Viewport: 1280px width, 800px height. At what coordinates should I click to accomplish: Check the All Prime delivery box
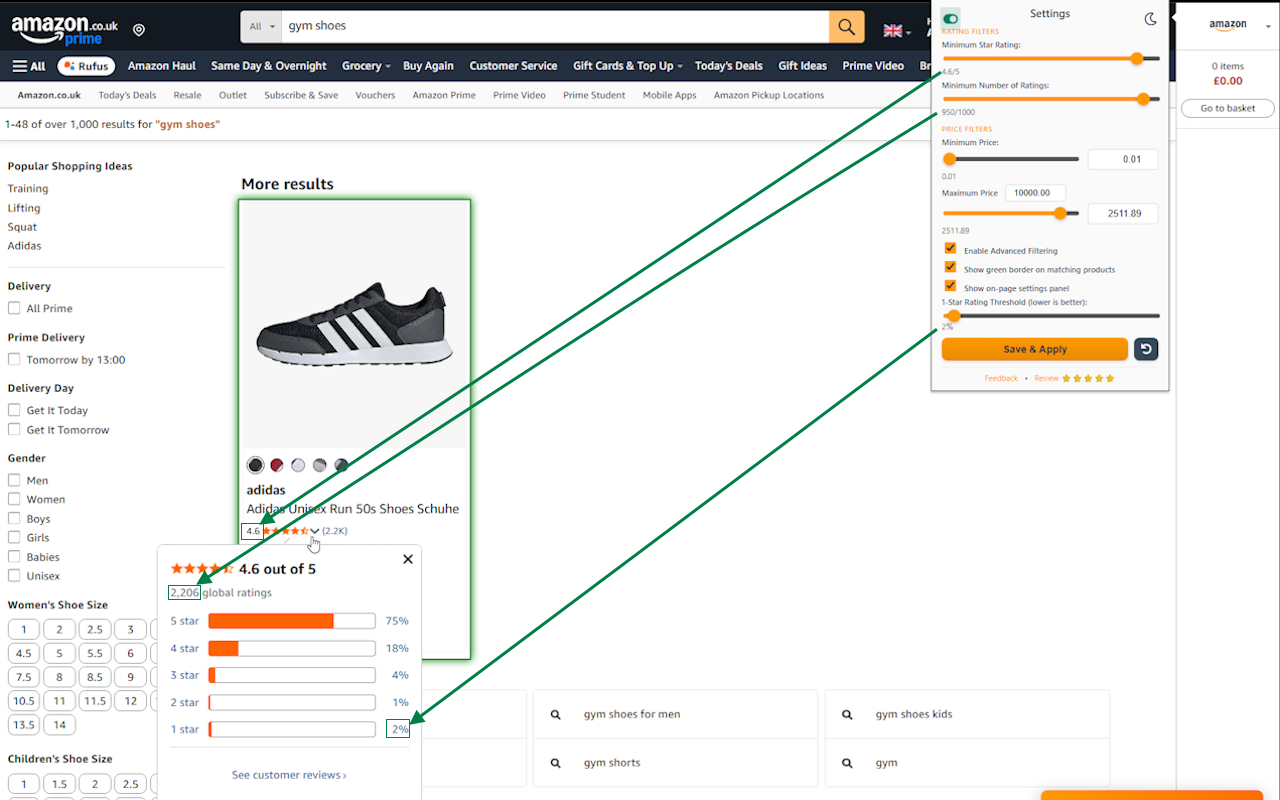coord(14,308)
